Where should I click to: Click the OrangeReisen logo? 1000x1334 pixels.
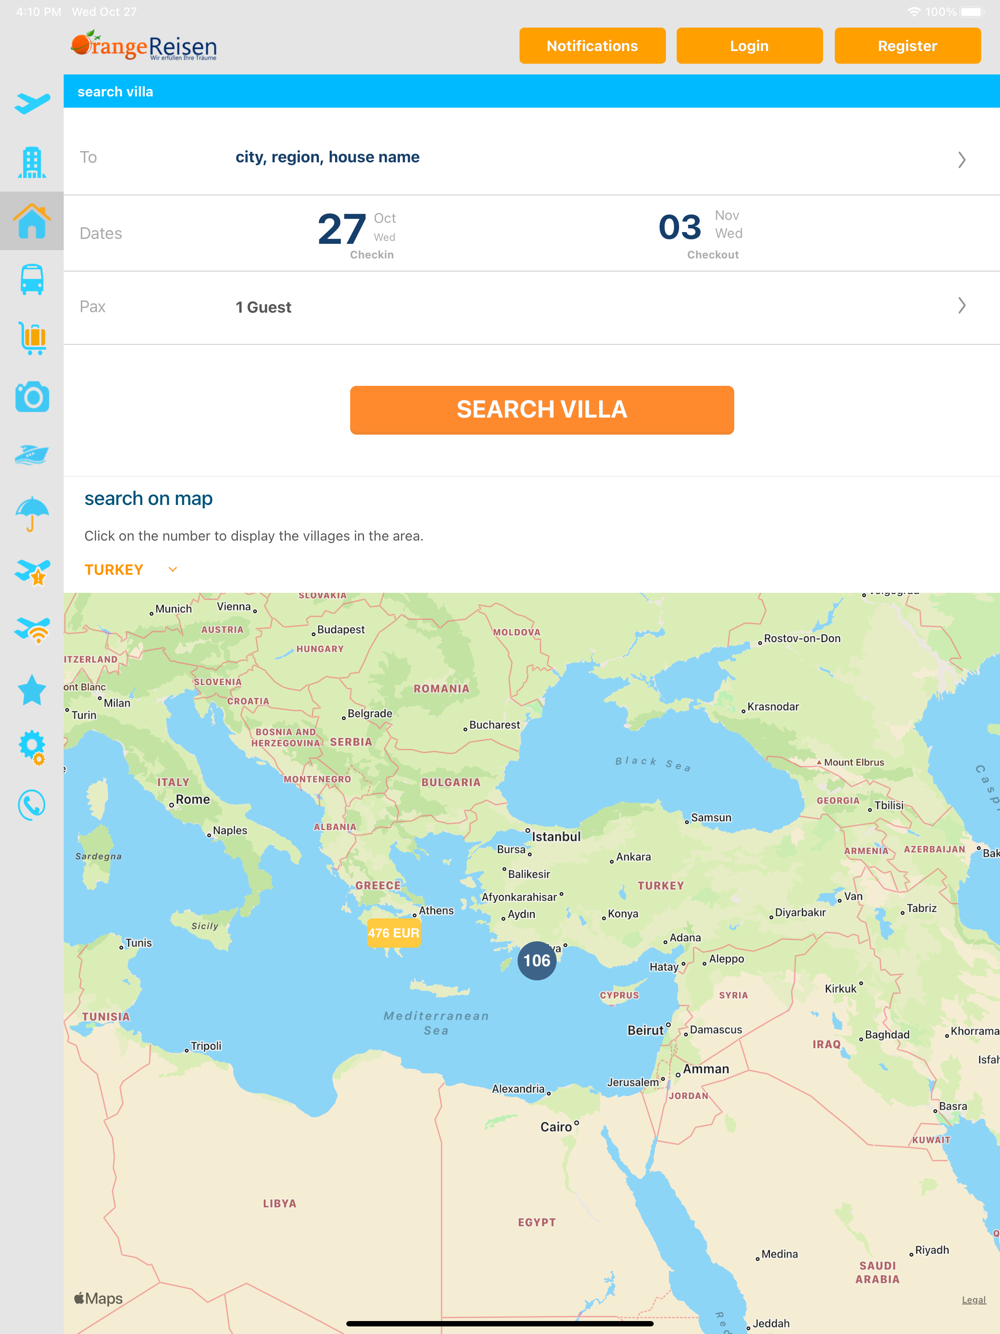coord(144,45)
